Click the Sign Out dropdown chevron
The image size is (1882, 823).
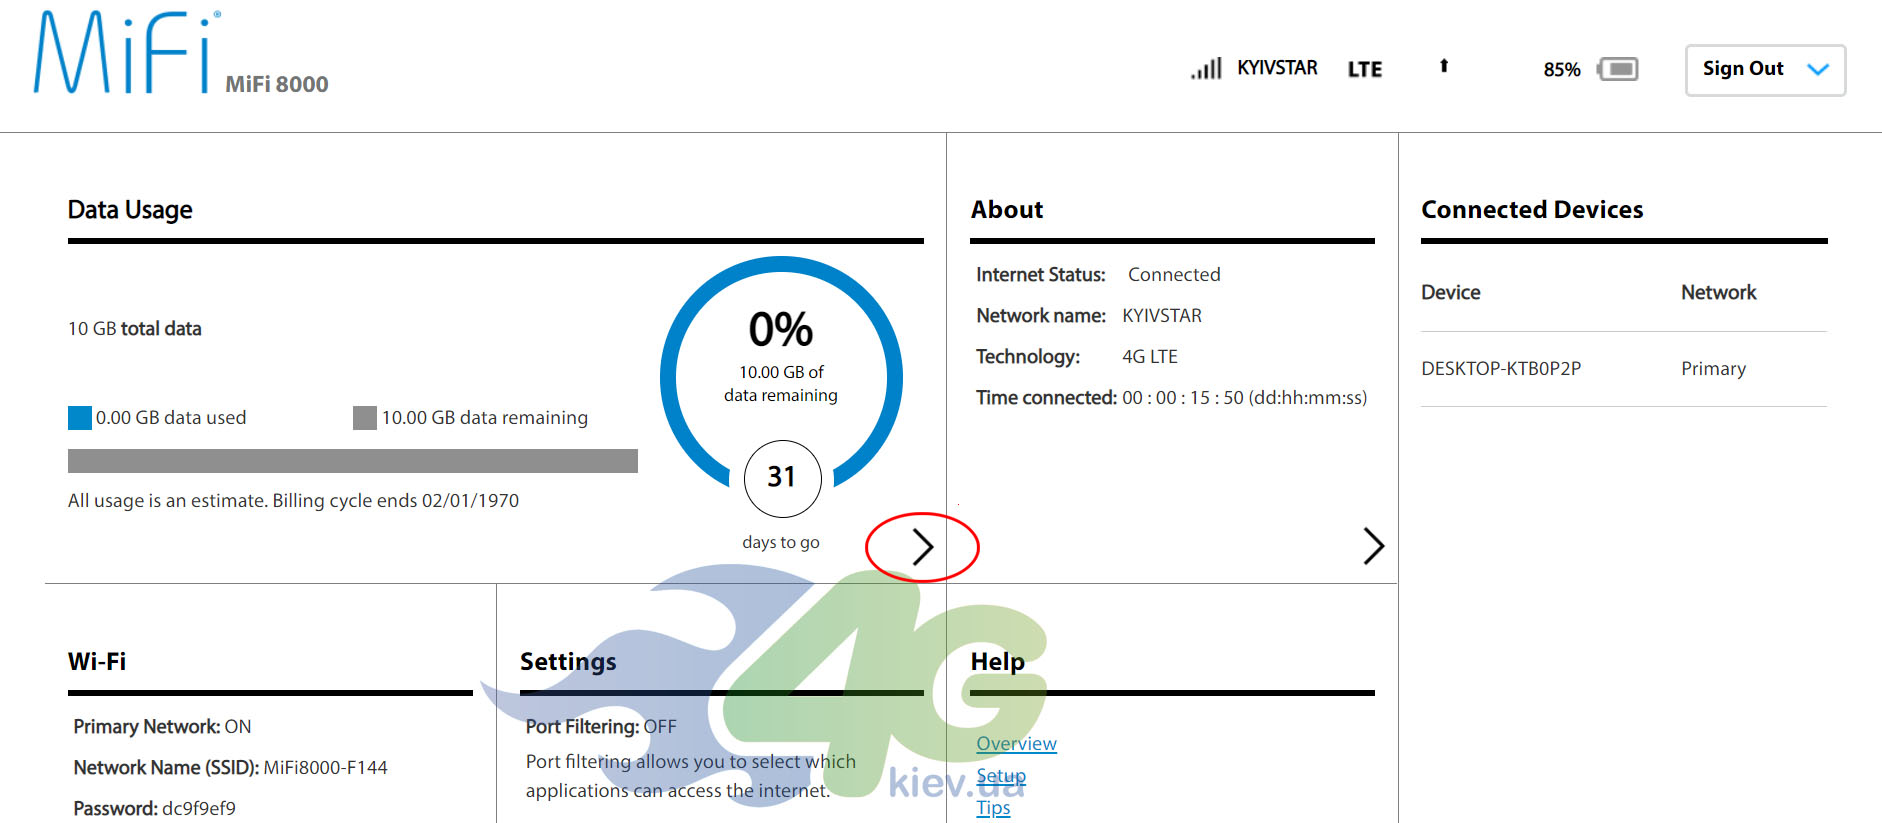pos(1818,69)
